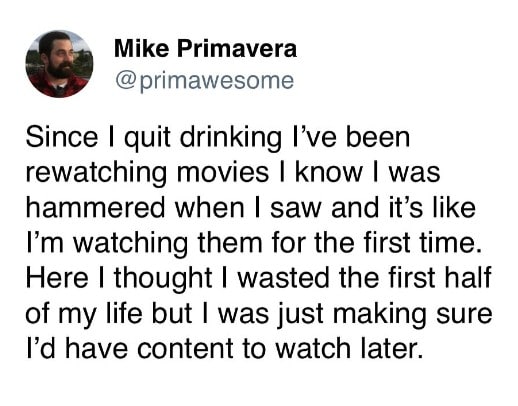Click the @ symbol of the handle
This screenshot has width=518, height=406.
(125, 81)
